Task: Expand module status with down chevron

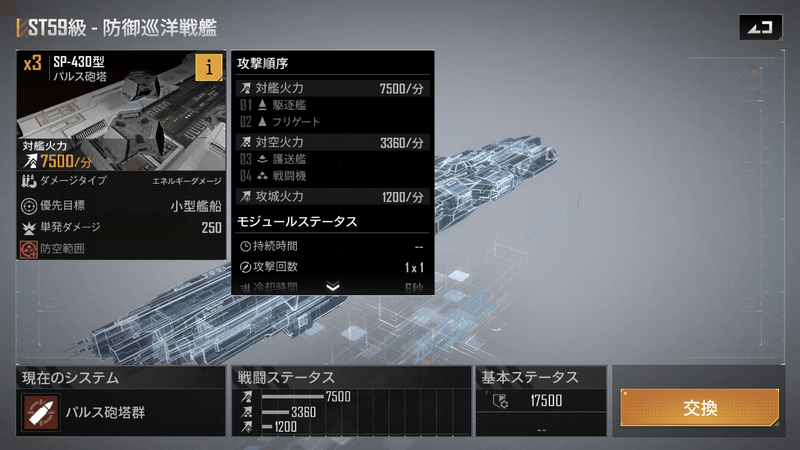Action: [333, 287]
